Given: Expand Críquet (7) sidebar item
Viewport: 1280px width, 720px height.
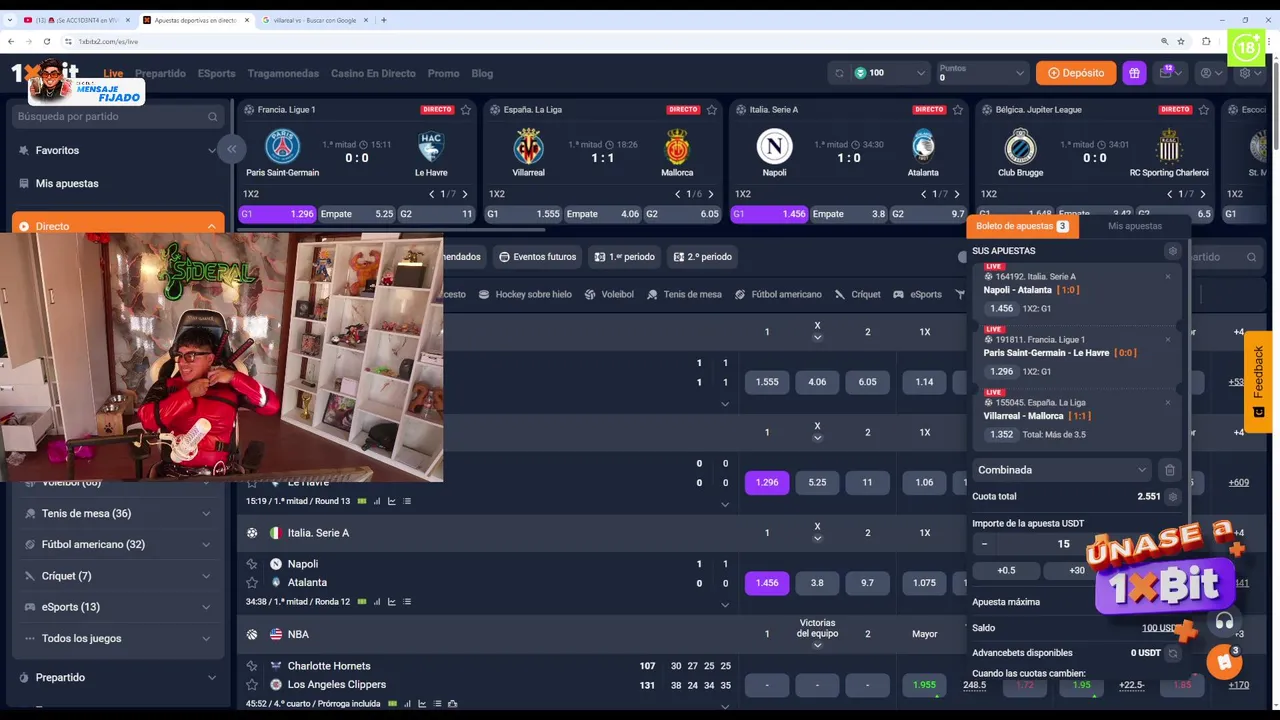Looking at the screenshot, I should [x=206, y=576].
